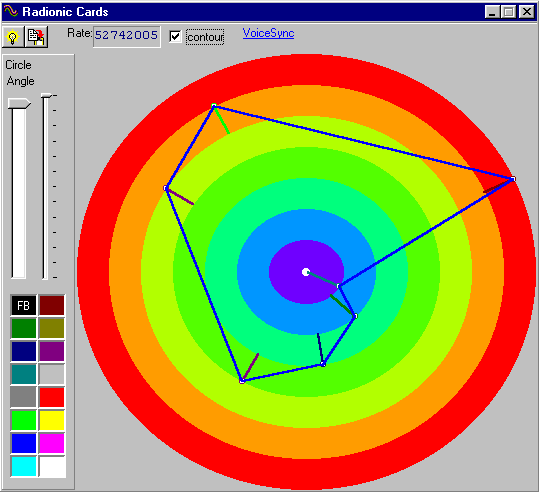539x492 pixels.
Task: Click the document export toolbar icon
Action: (36, 36)
